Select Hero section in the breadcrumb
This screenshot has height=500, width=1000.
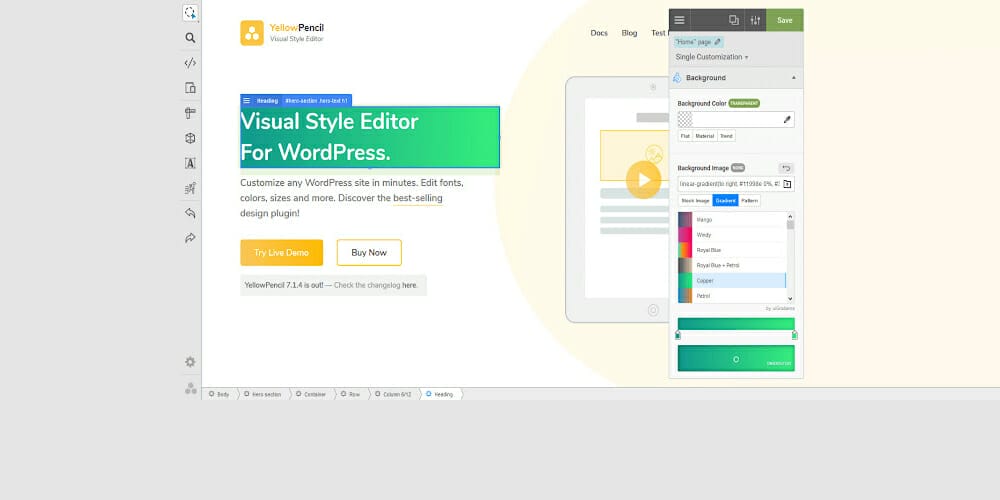(x=263, y=394)
